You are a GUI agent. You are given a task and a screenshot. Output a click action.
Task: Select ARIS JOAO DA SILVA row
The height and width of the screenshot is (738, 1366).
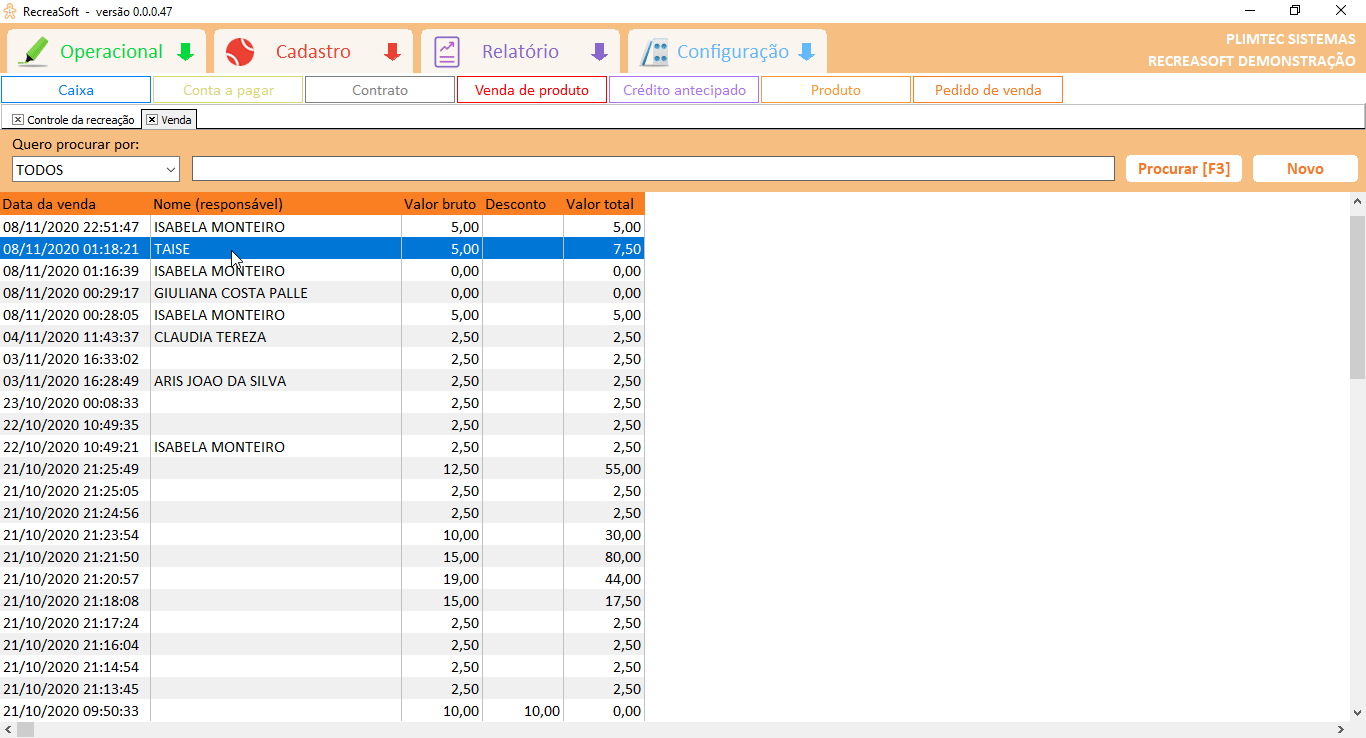tap(322, 381)
